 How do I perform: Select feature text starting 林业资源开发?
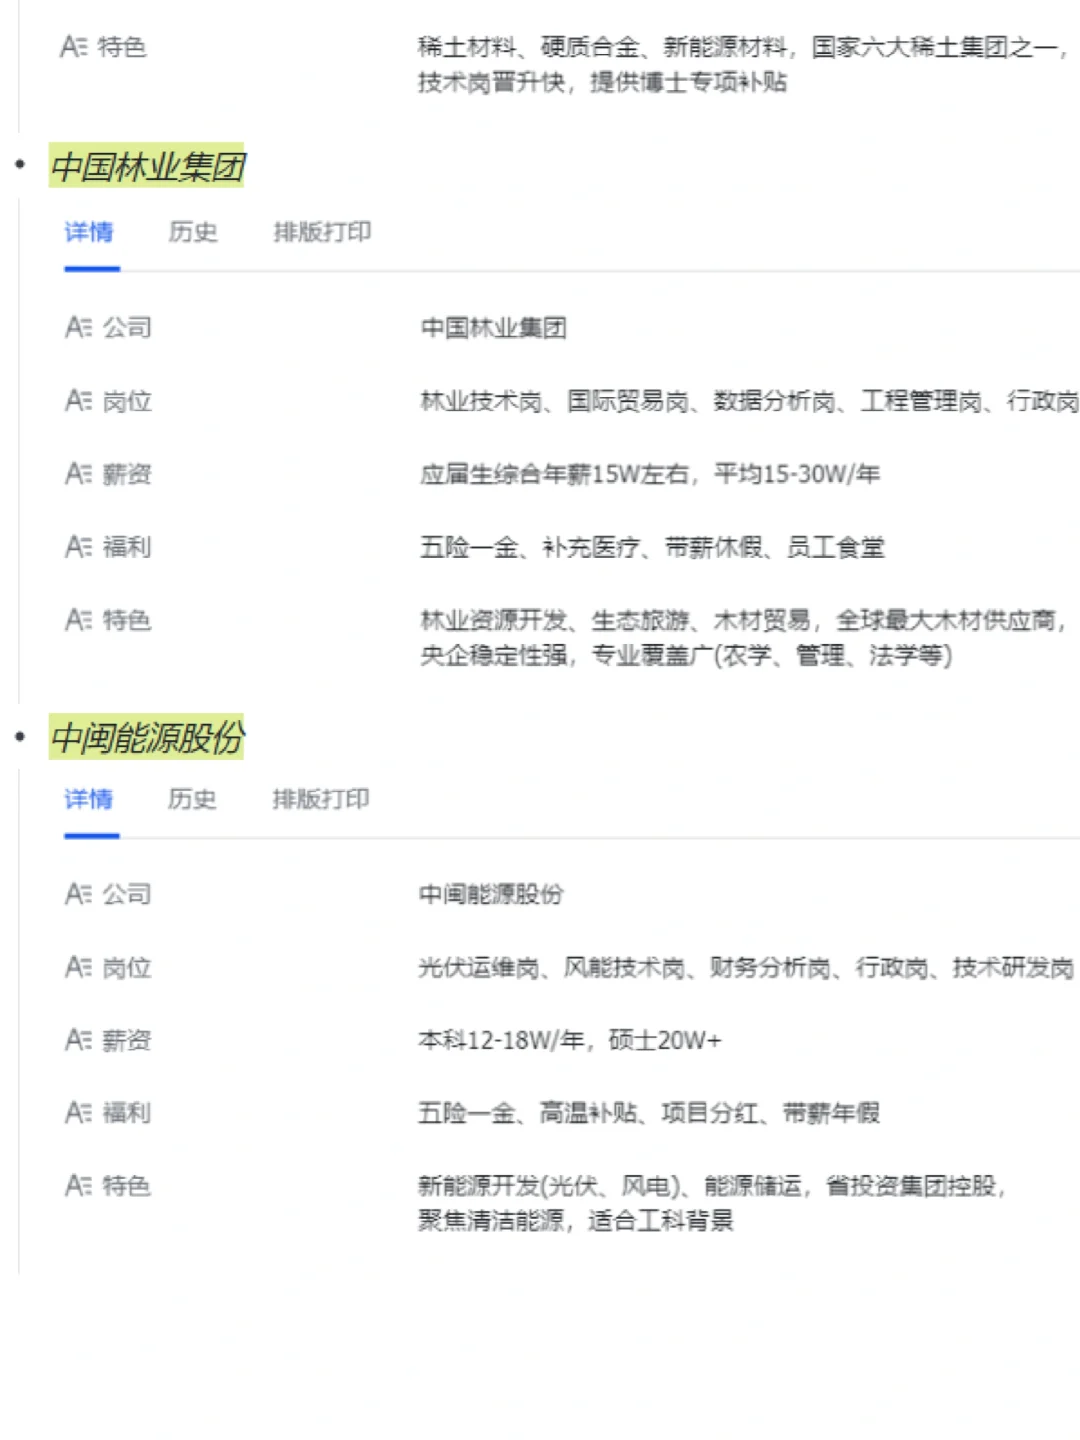743,638
